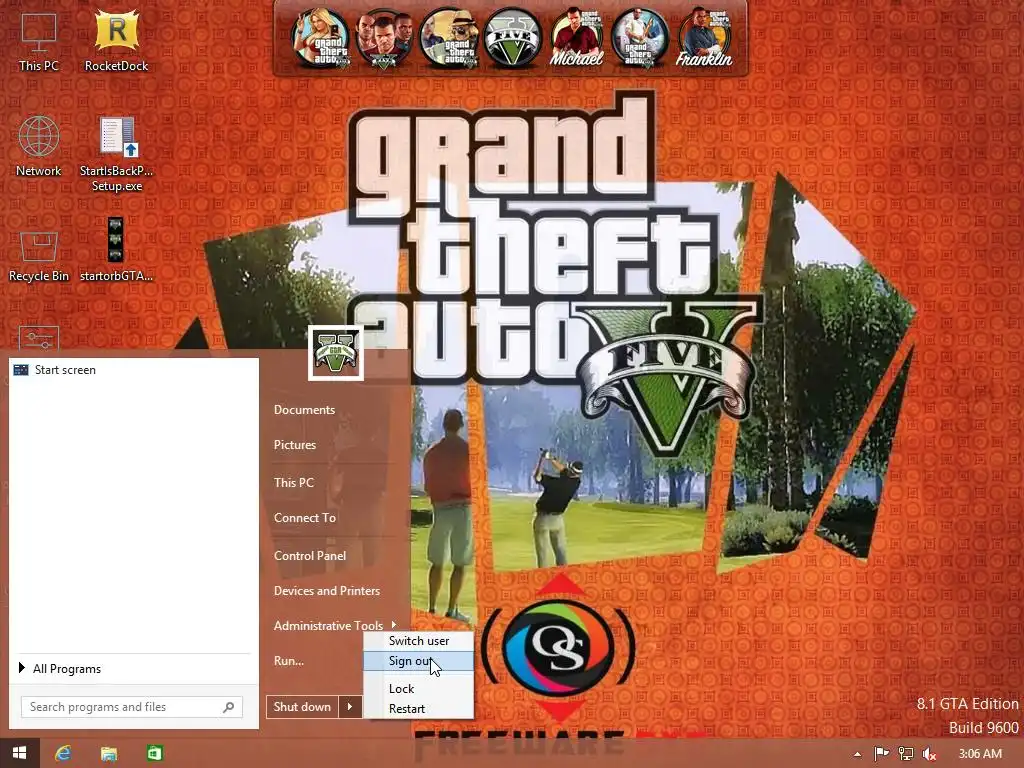The image size is (1024, 768).
Task: Open the Recycle Bin icon
Action: (x=39, y=256)
